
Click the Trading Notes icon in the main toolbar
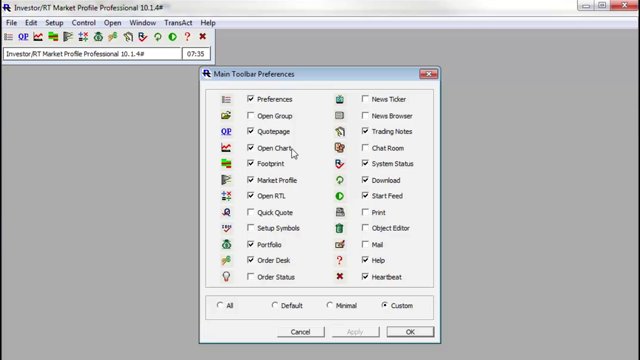tap(128, 37)
